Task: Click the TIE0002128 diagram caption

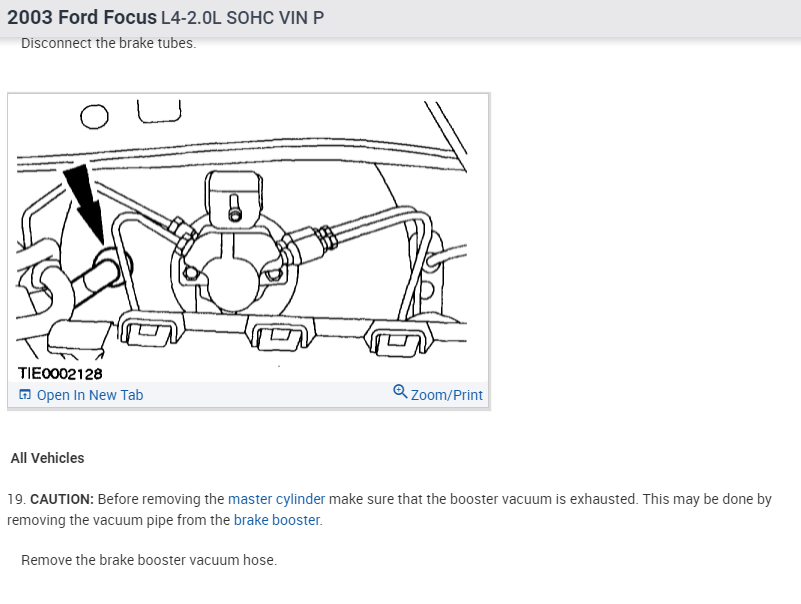Action: click(x=60, y=373)
